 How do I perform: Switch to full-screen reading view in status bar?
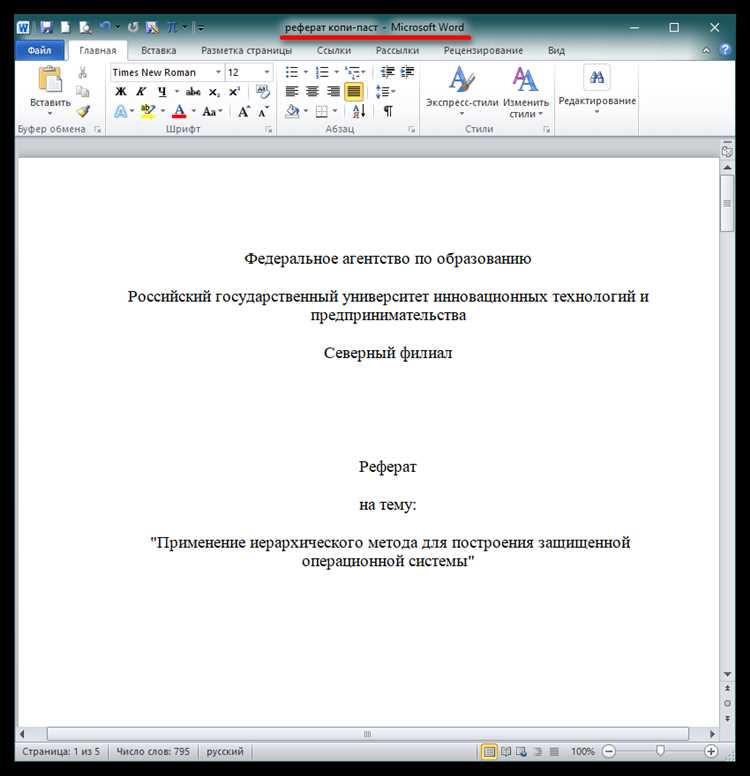point(506,752)
